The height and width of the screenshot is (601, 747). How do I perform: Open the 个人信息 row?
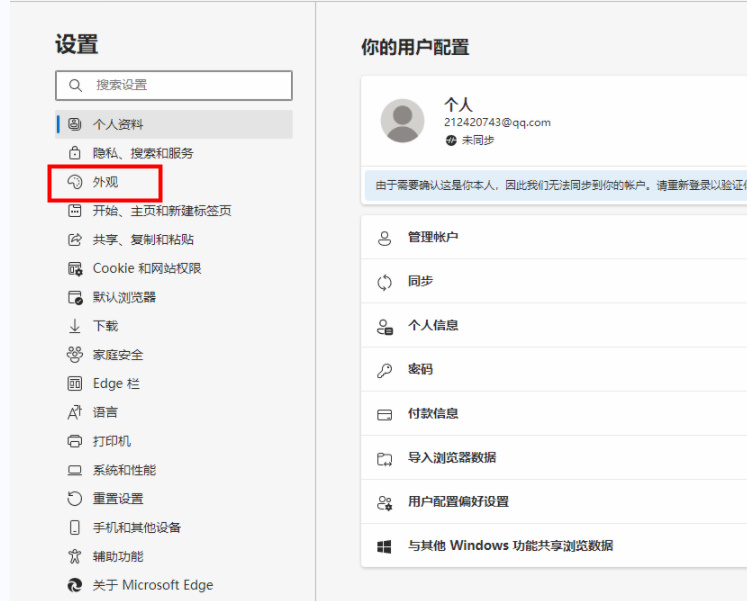point(554,326)
